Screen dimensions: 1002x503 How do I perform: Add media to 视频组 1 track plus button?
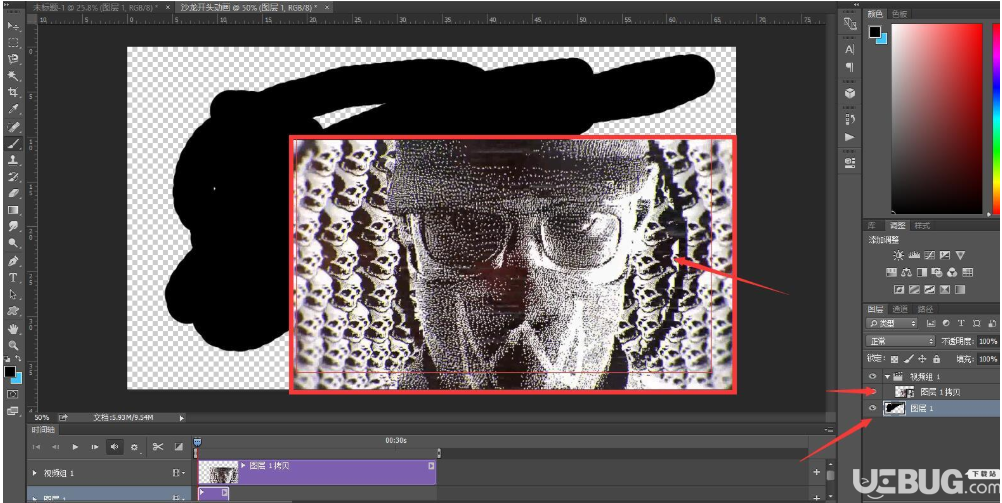(817, 472)
